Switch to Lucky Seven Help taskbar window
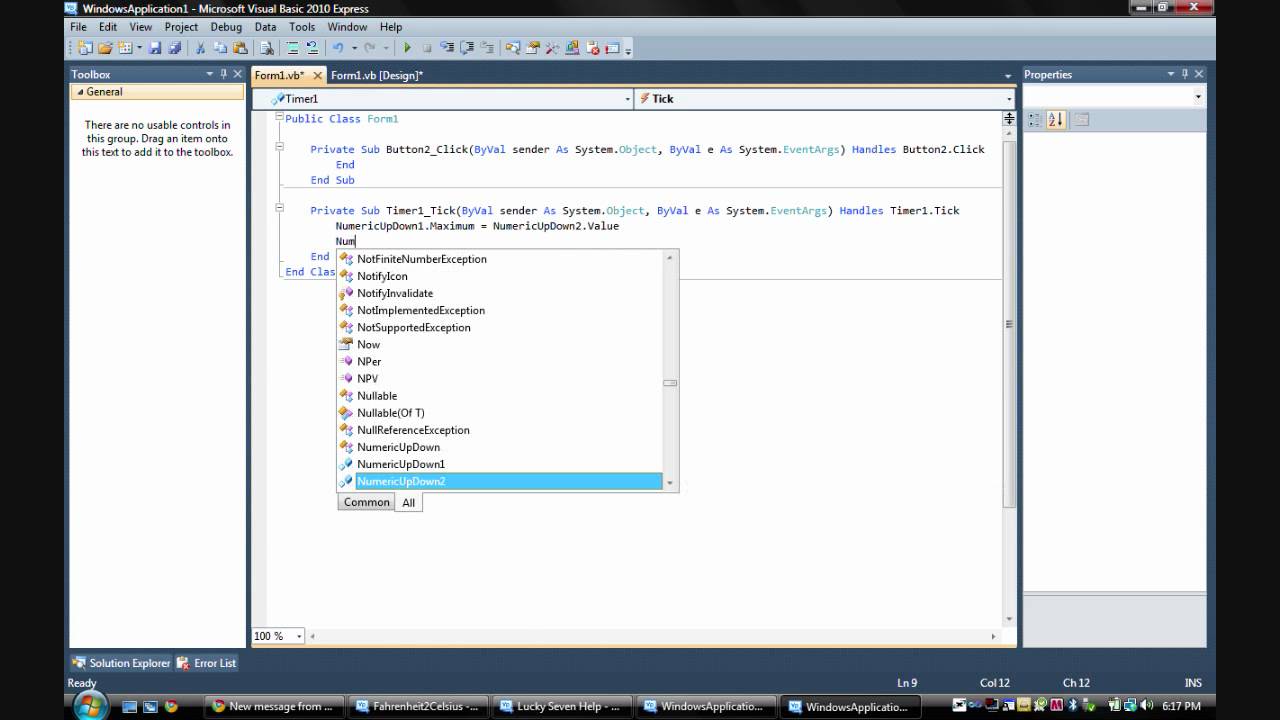Image resolution: width=1280 pixels, height=720 pixels. coord(562,706)
